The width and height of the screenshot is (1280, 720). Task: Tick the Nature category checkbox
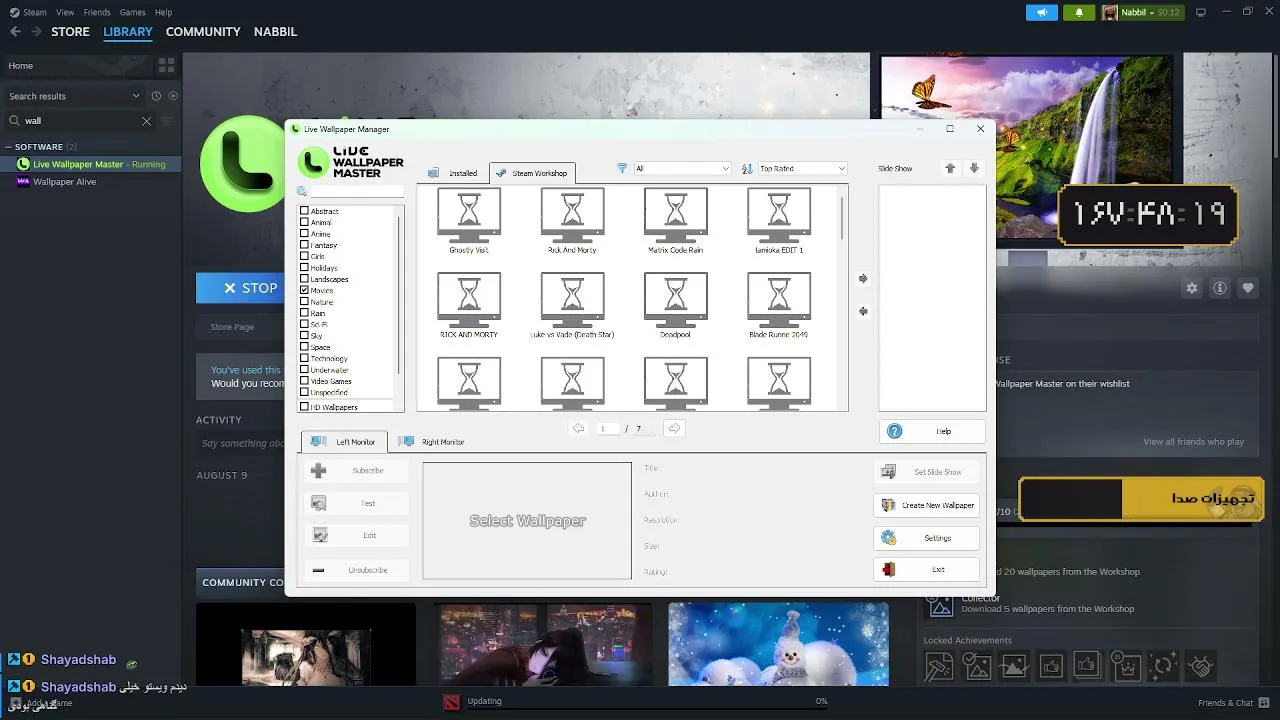(x=305, y=302)
